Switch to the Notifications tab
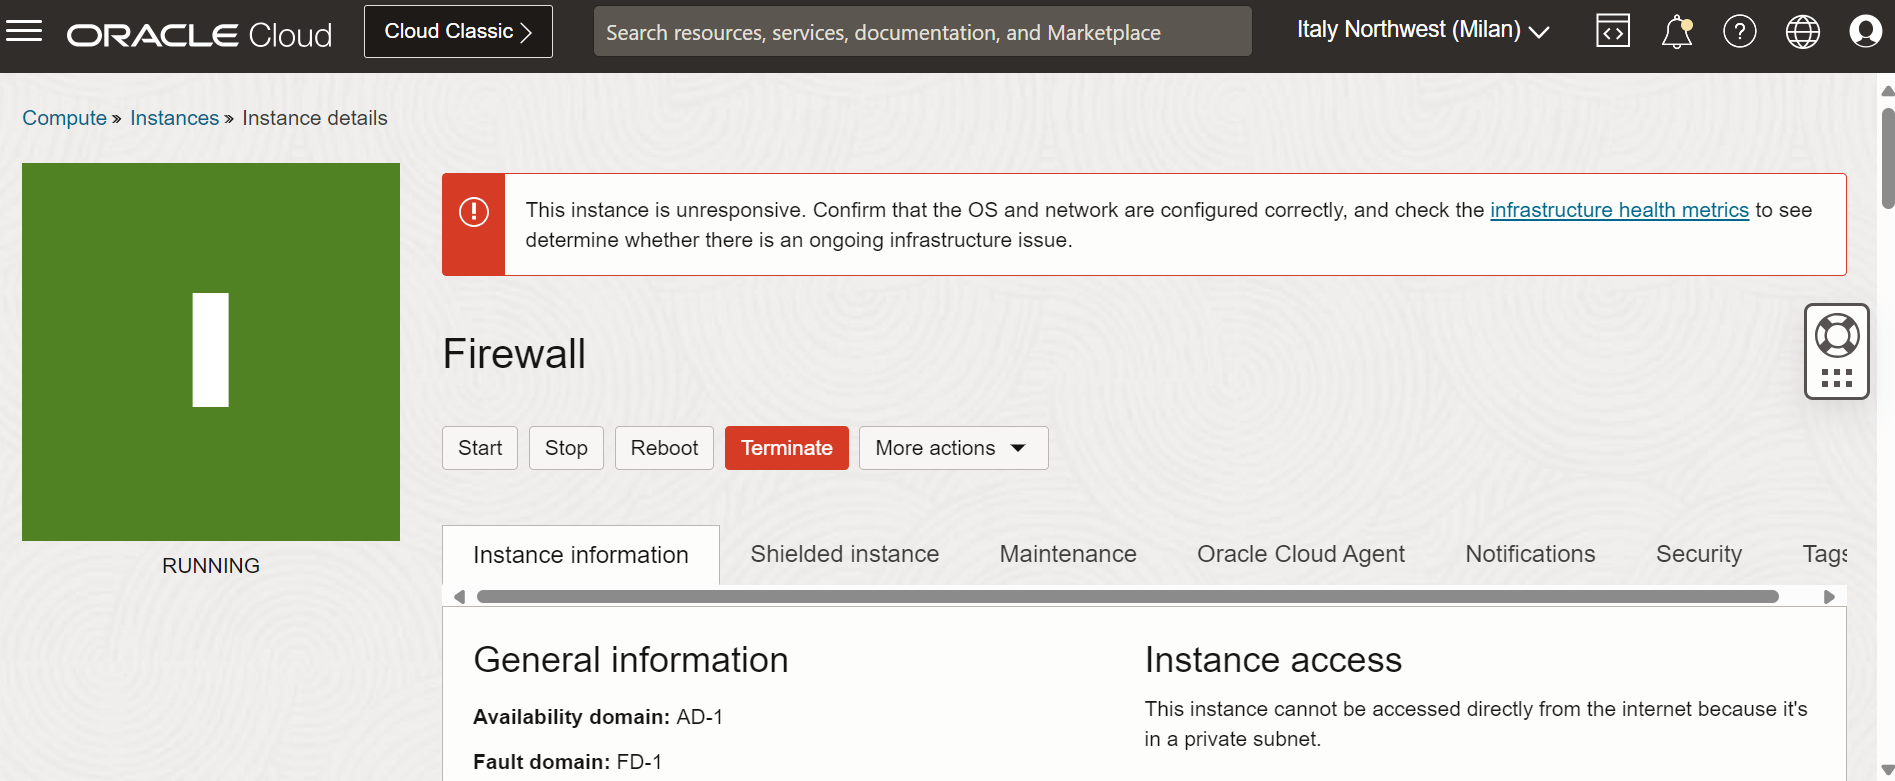The height and width of the screenshot is (781, 1895). (x=1530, y=554)
